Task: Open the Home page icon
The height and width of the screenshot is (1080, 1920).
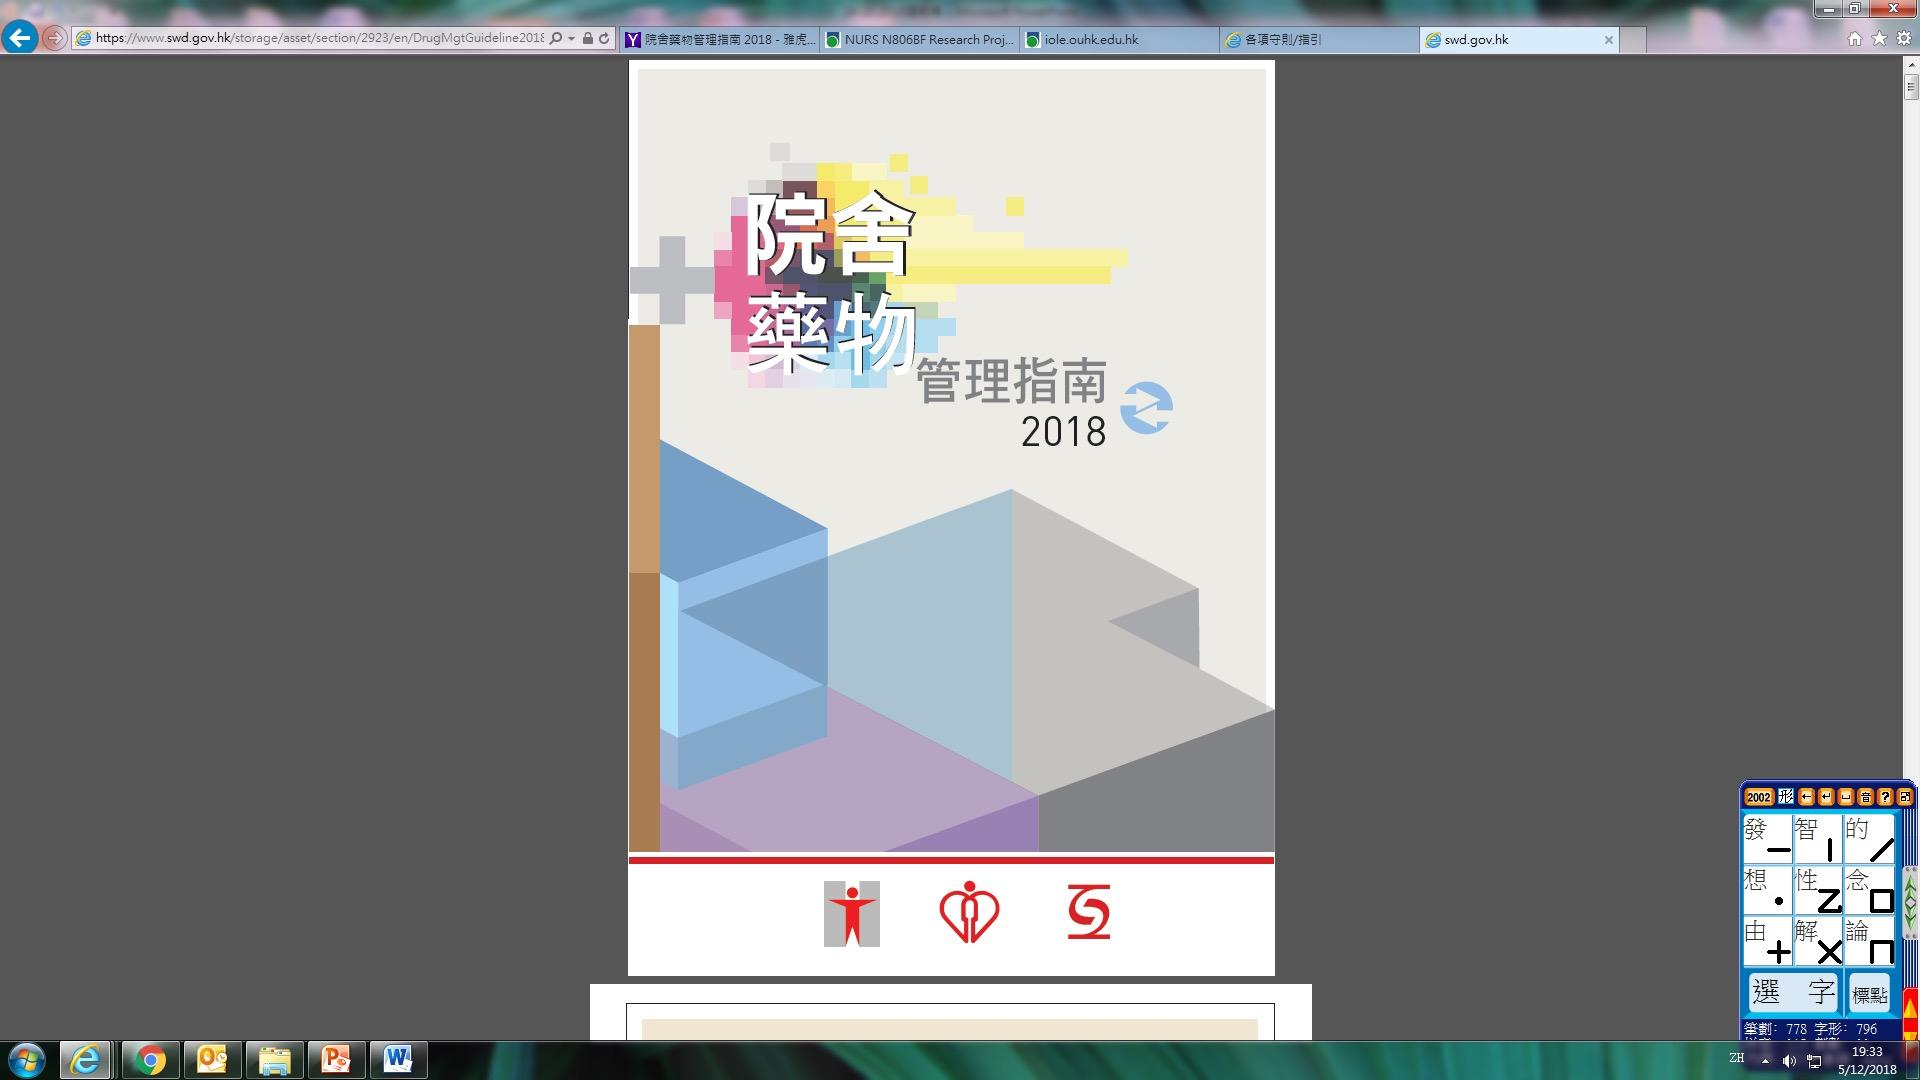Action: (1854, 39)
